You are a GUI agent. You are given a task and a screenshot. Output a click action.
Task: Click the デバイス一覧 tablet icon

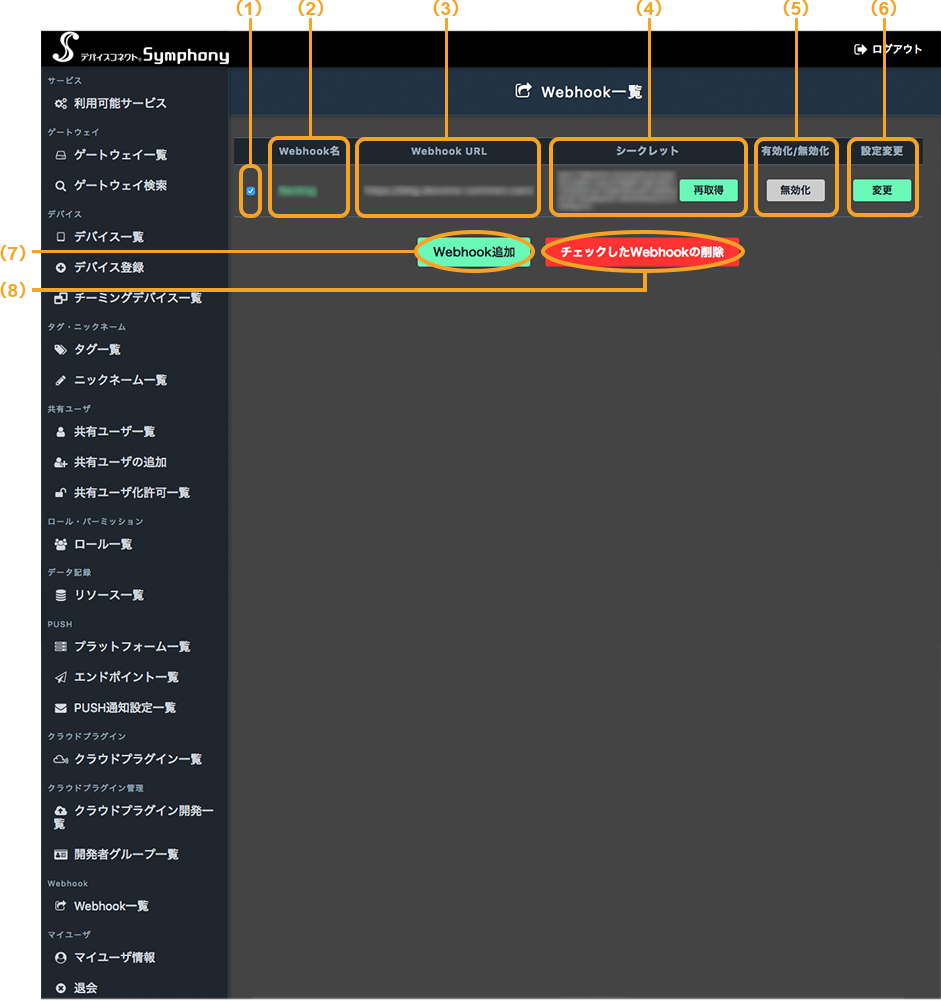click(61, 237)
